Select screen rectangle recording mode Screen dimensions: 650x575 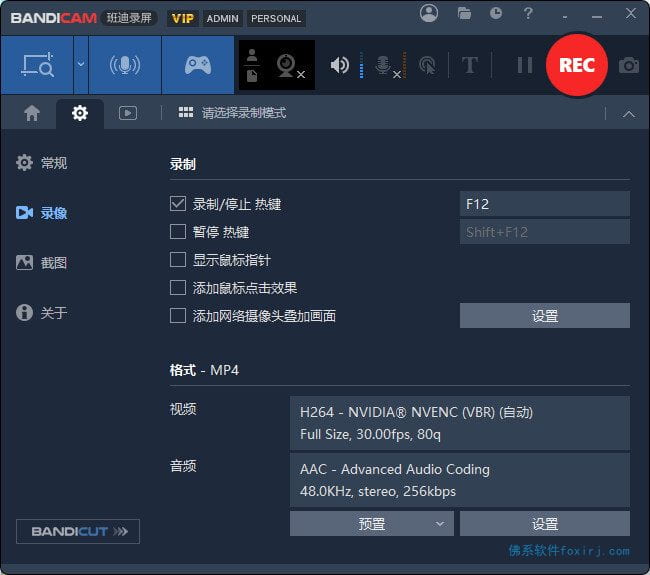coord(37,65)
